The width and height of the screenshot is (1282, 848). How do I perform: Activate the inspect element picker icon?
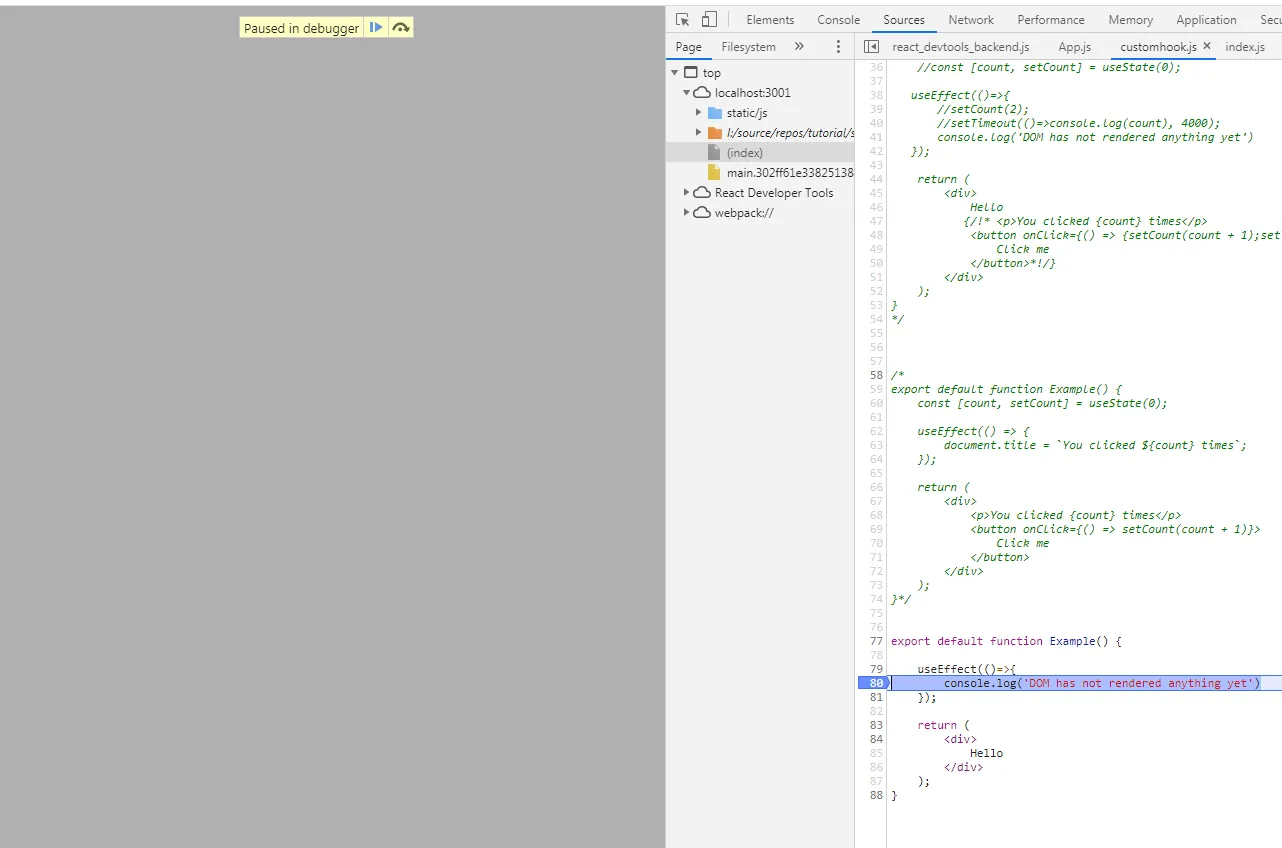[683, 20]
